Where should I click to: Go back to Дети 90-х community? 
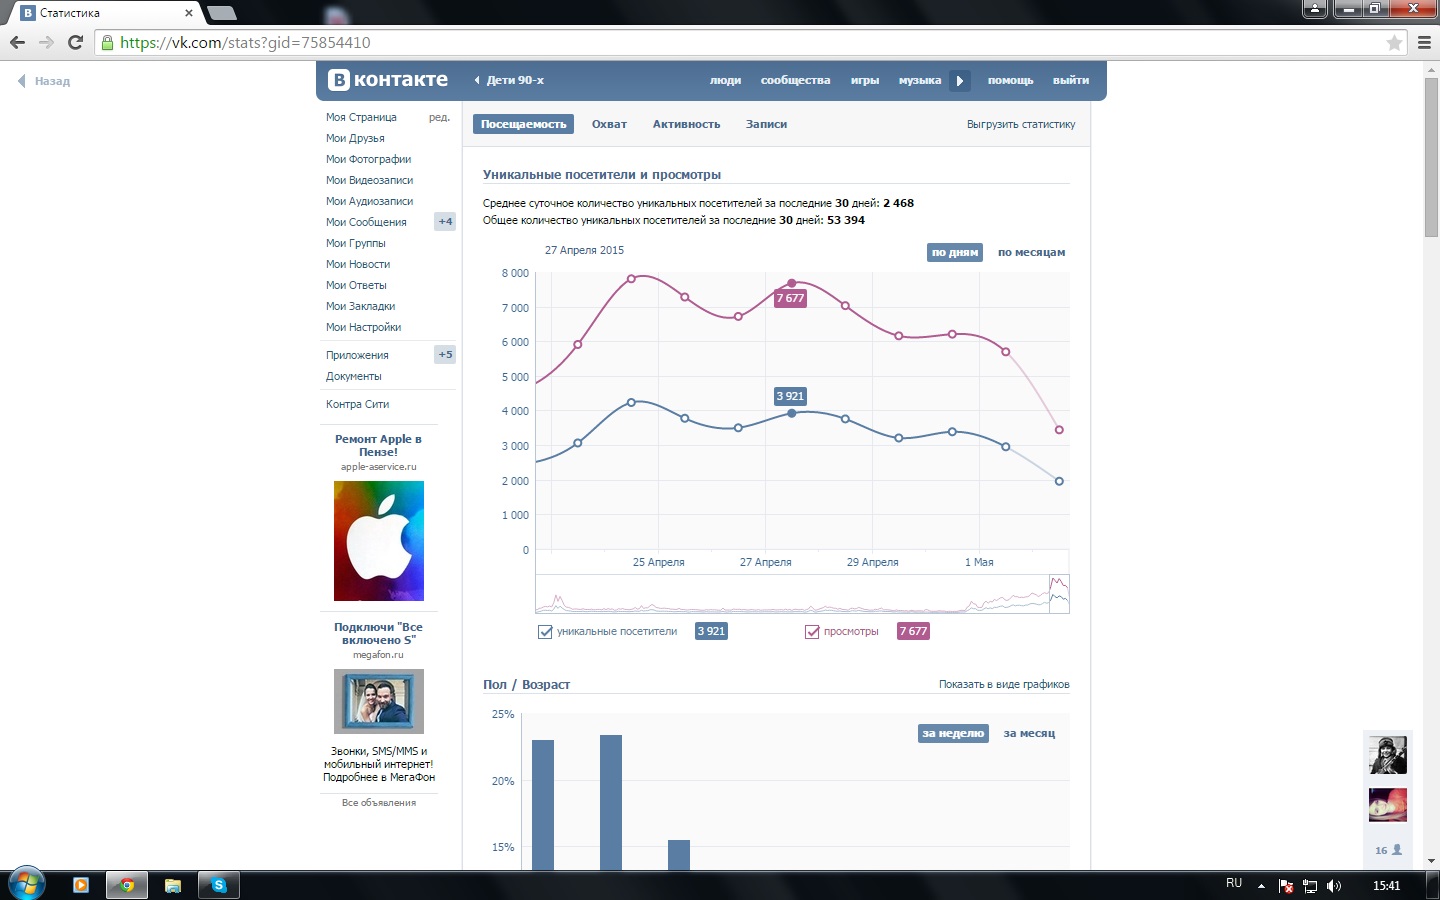510,80
